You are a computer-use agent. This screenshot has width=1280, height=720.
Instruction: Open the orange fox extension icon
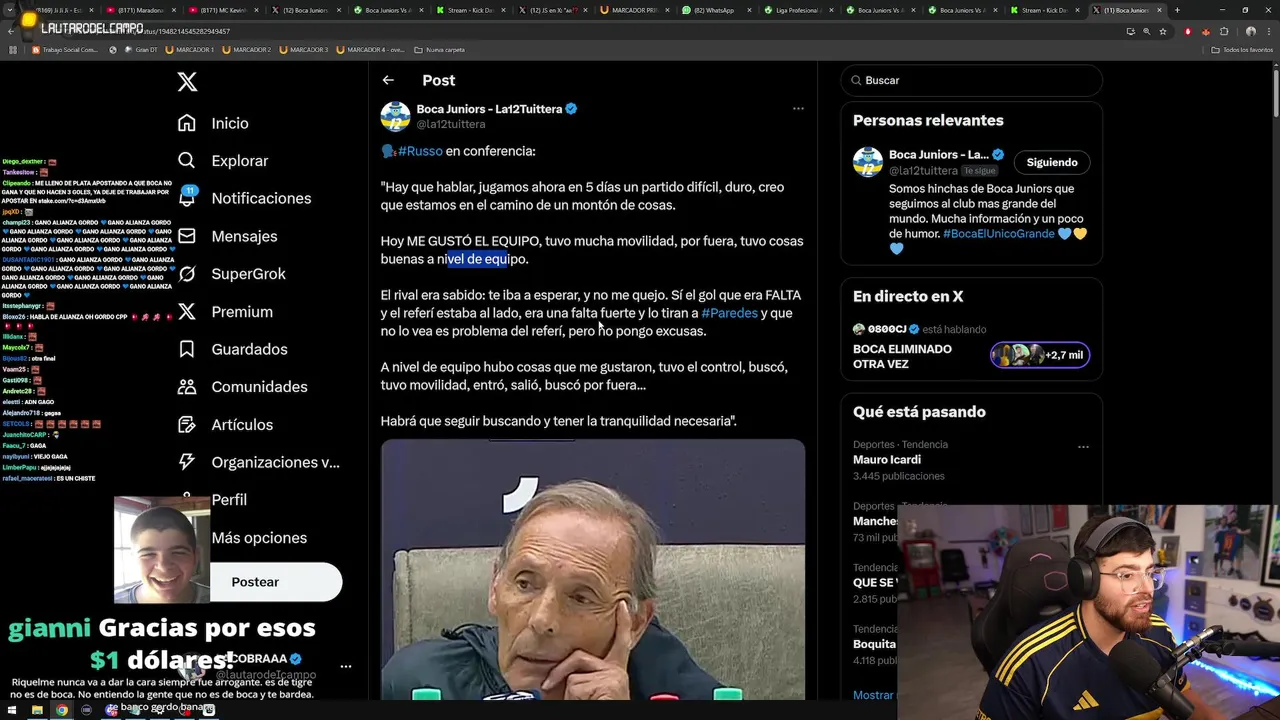(x=1206, y=31)
